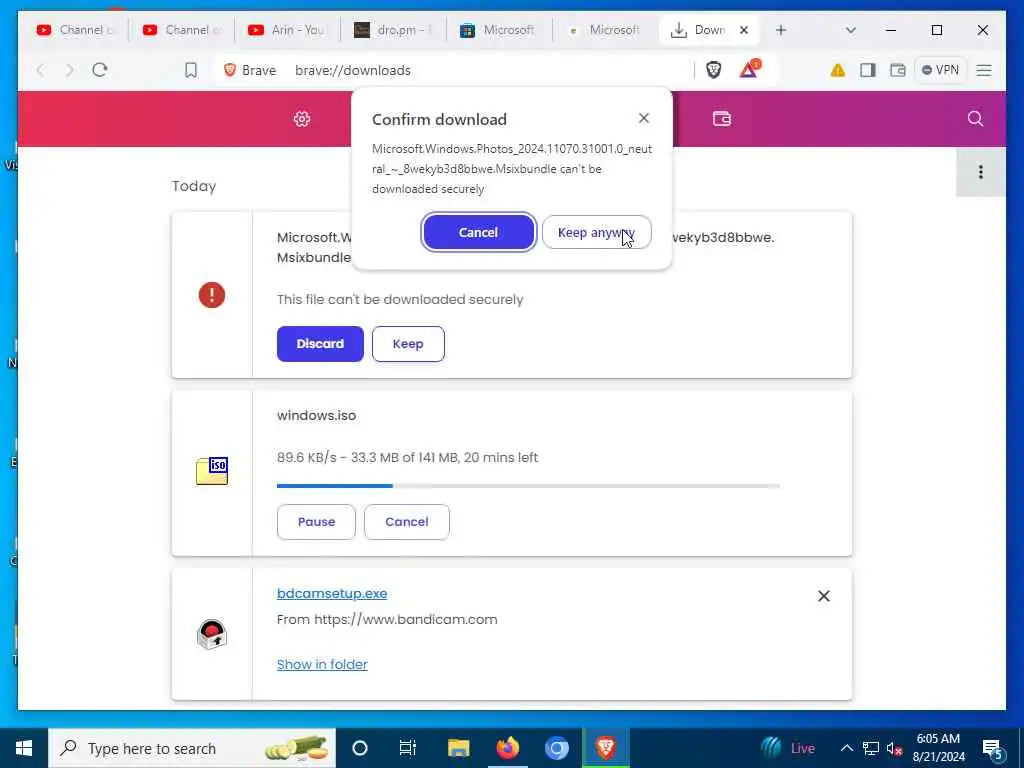Search downloads with the magnifier icon
The width and height of the screenshot is (1024, 768).
(975, 119)
